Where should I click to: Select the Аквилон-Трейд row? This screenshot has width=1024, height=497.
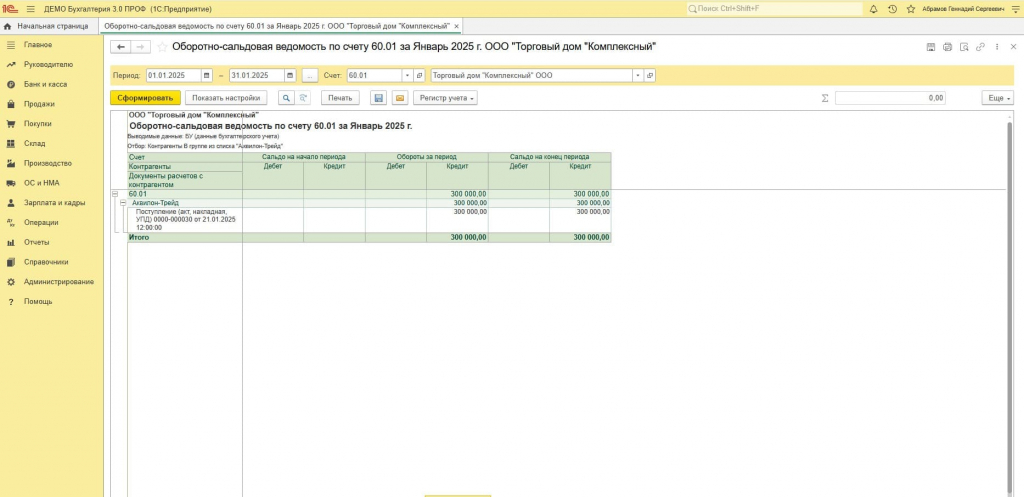pos(370,203)
